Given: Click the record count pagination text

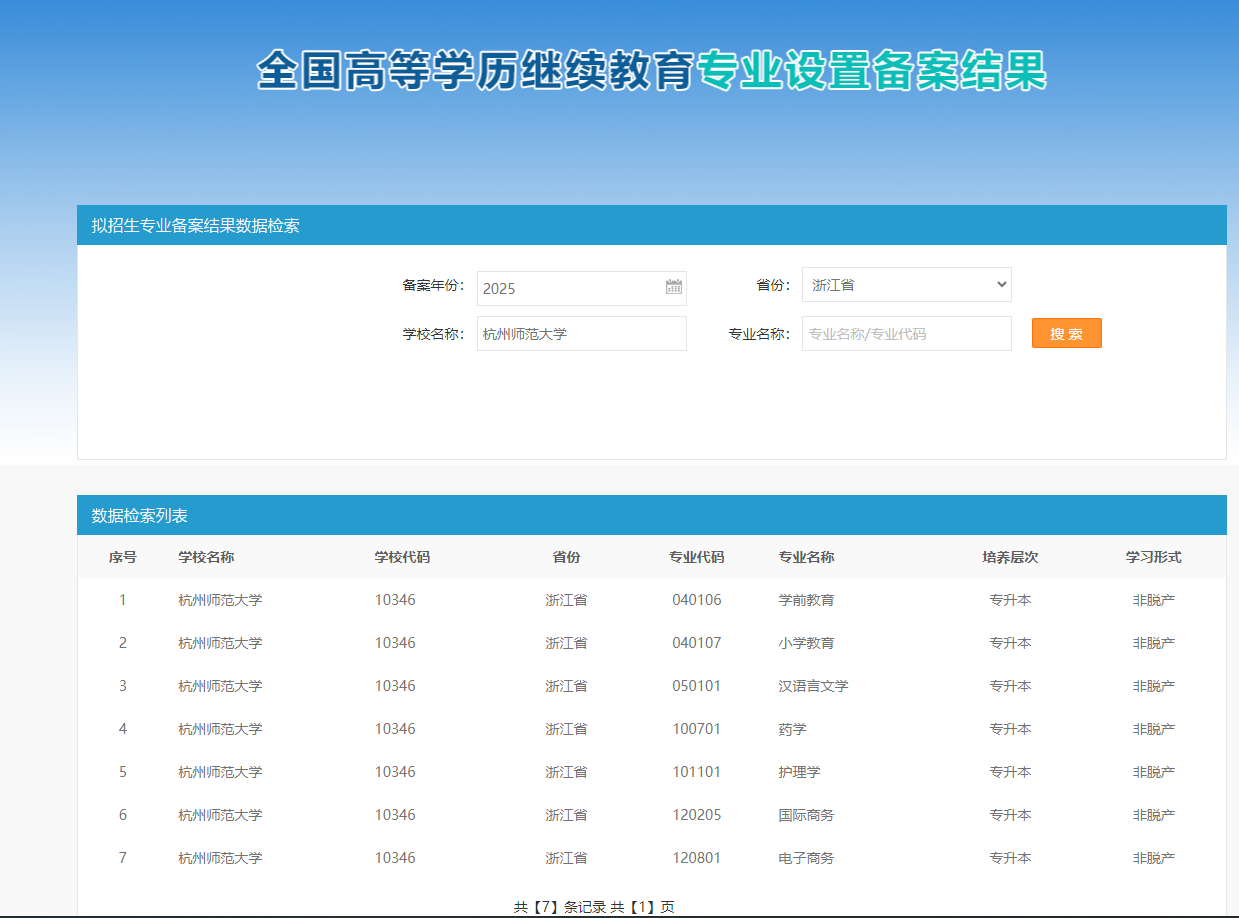Looking at the screenshot, I should coord(594,907).
